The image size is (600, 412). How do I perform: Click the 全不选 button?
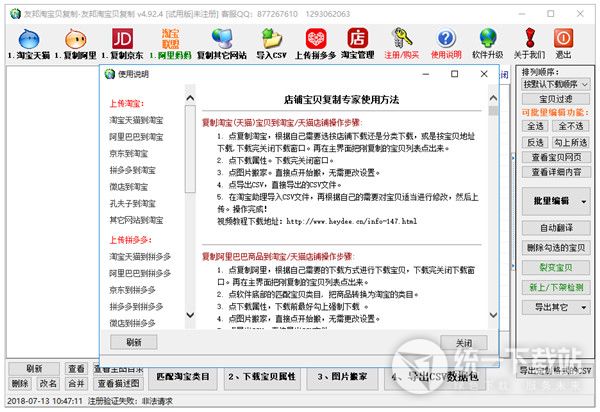point(571,126)
